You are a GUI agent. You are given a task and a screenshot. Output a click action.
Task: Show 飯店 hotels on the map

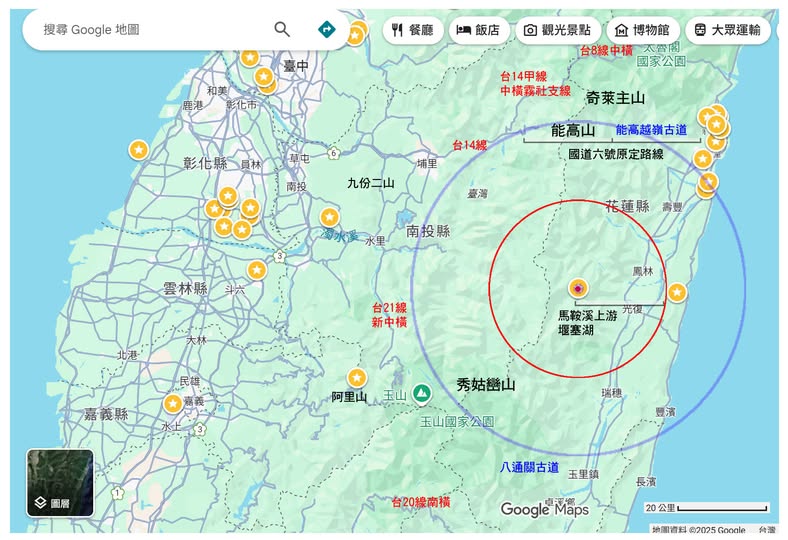click(478, 30)
